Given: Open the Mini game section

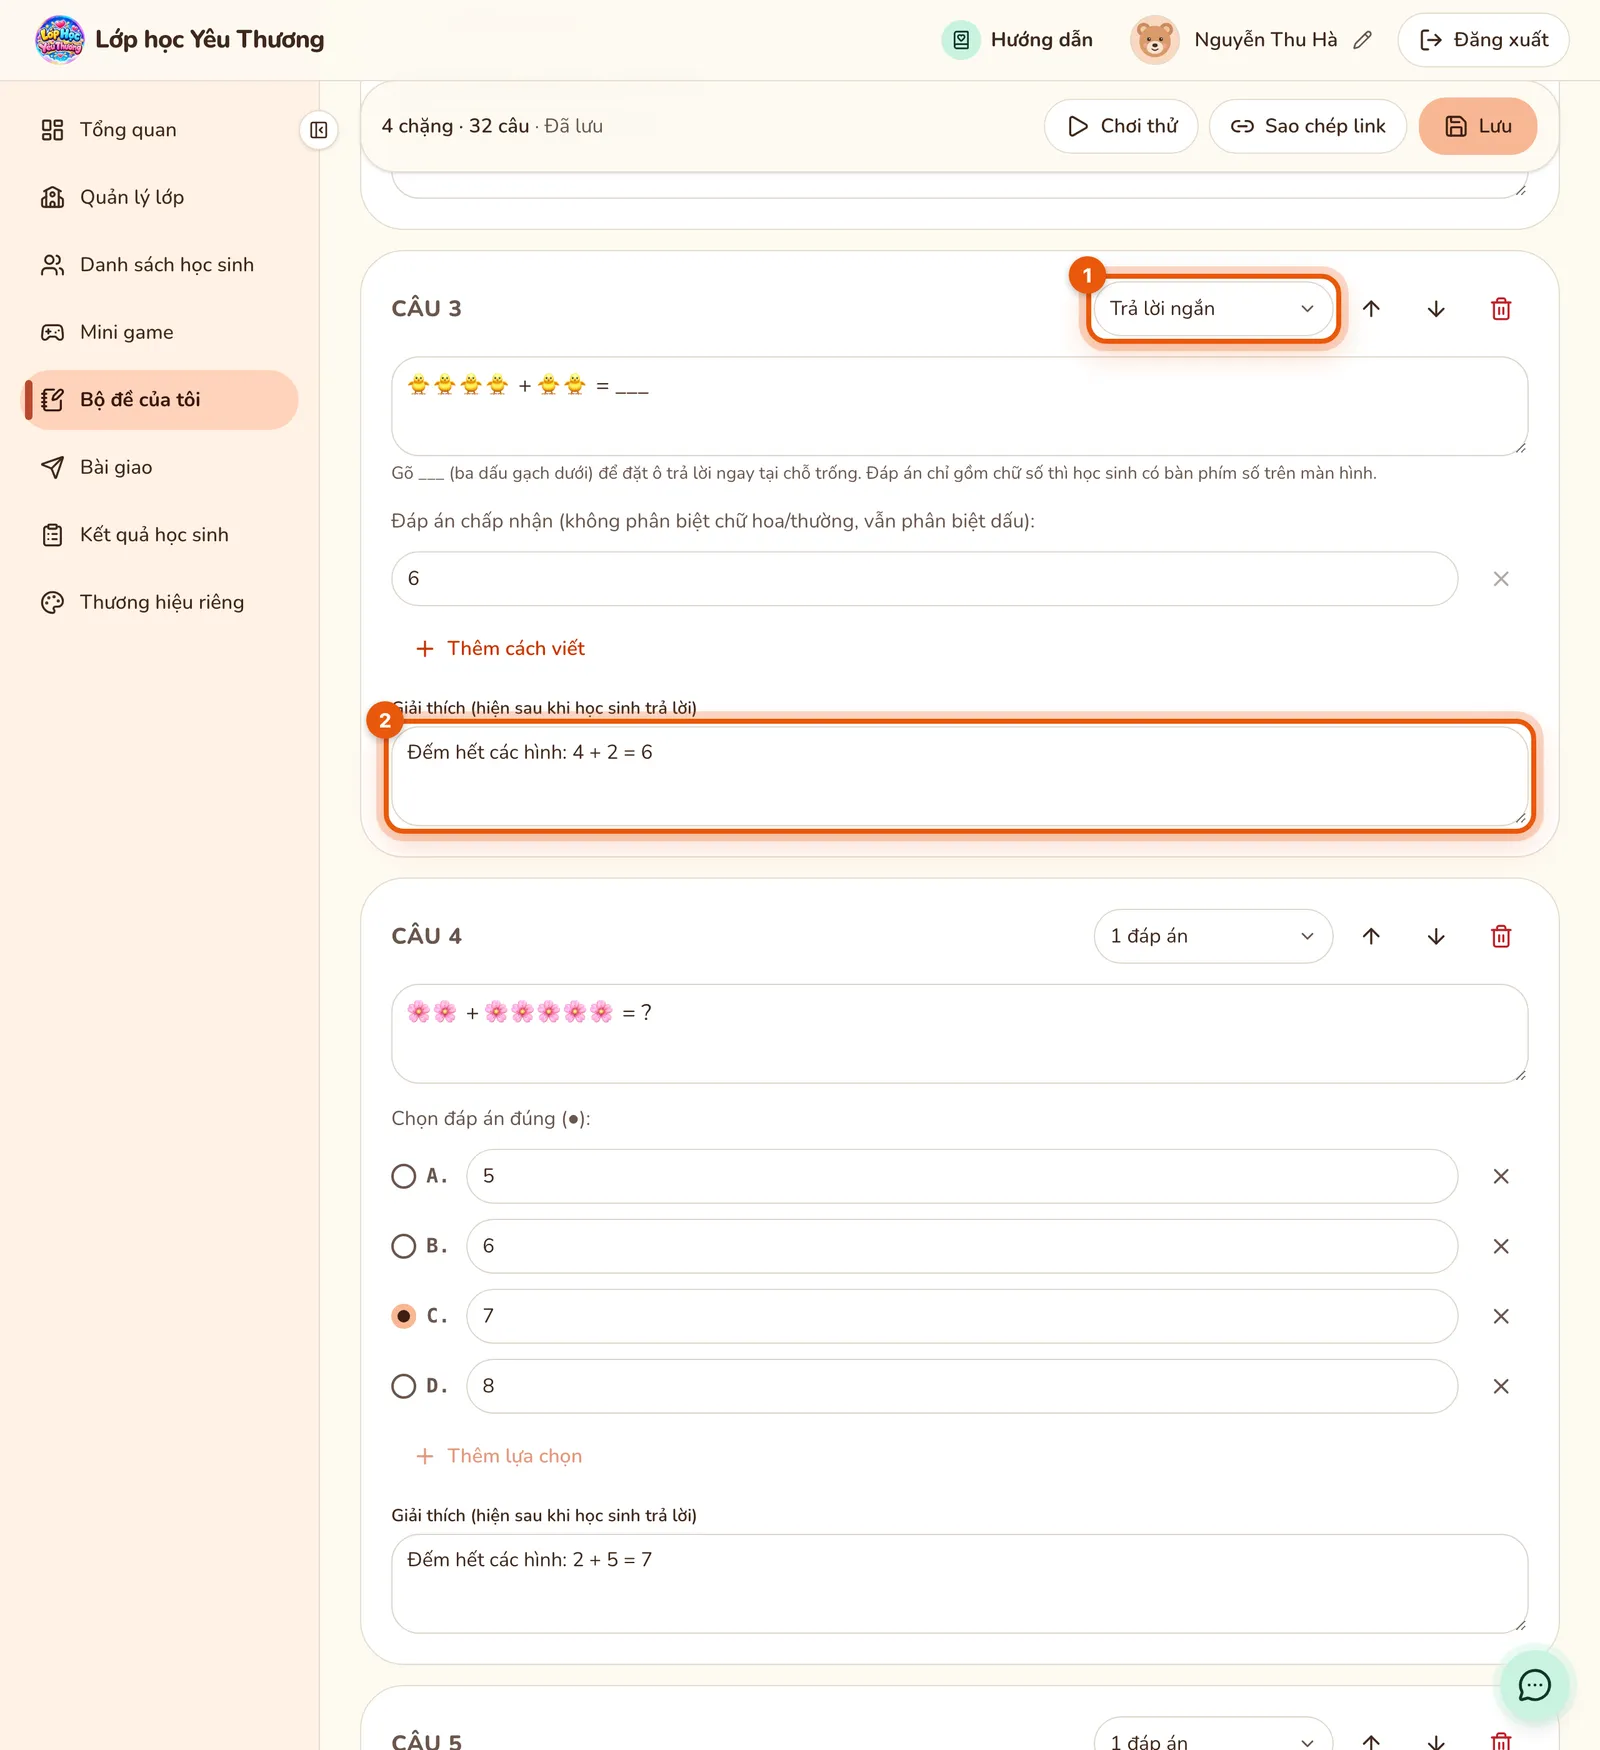Looking at the screenshot, I should tap(160, 332).
